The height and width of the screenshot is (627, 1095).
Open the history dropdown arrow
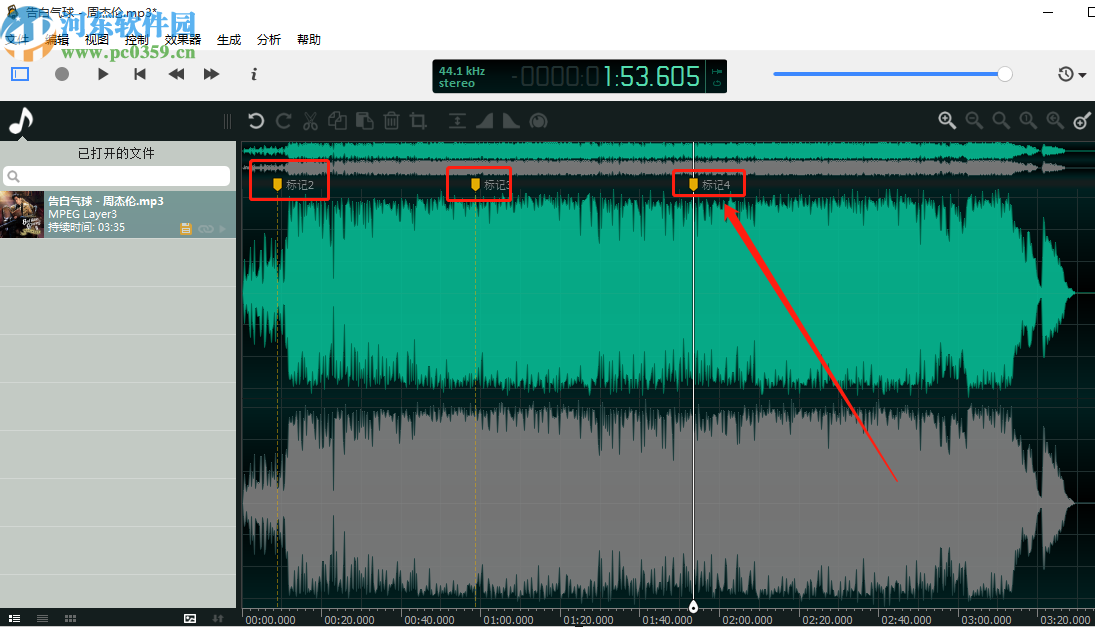coord(1082,75)
